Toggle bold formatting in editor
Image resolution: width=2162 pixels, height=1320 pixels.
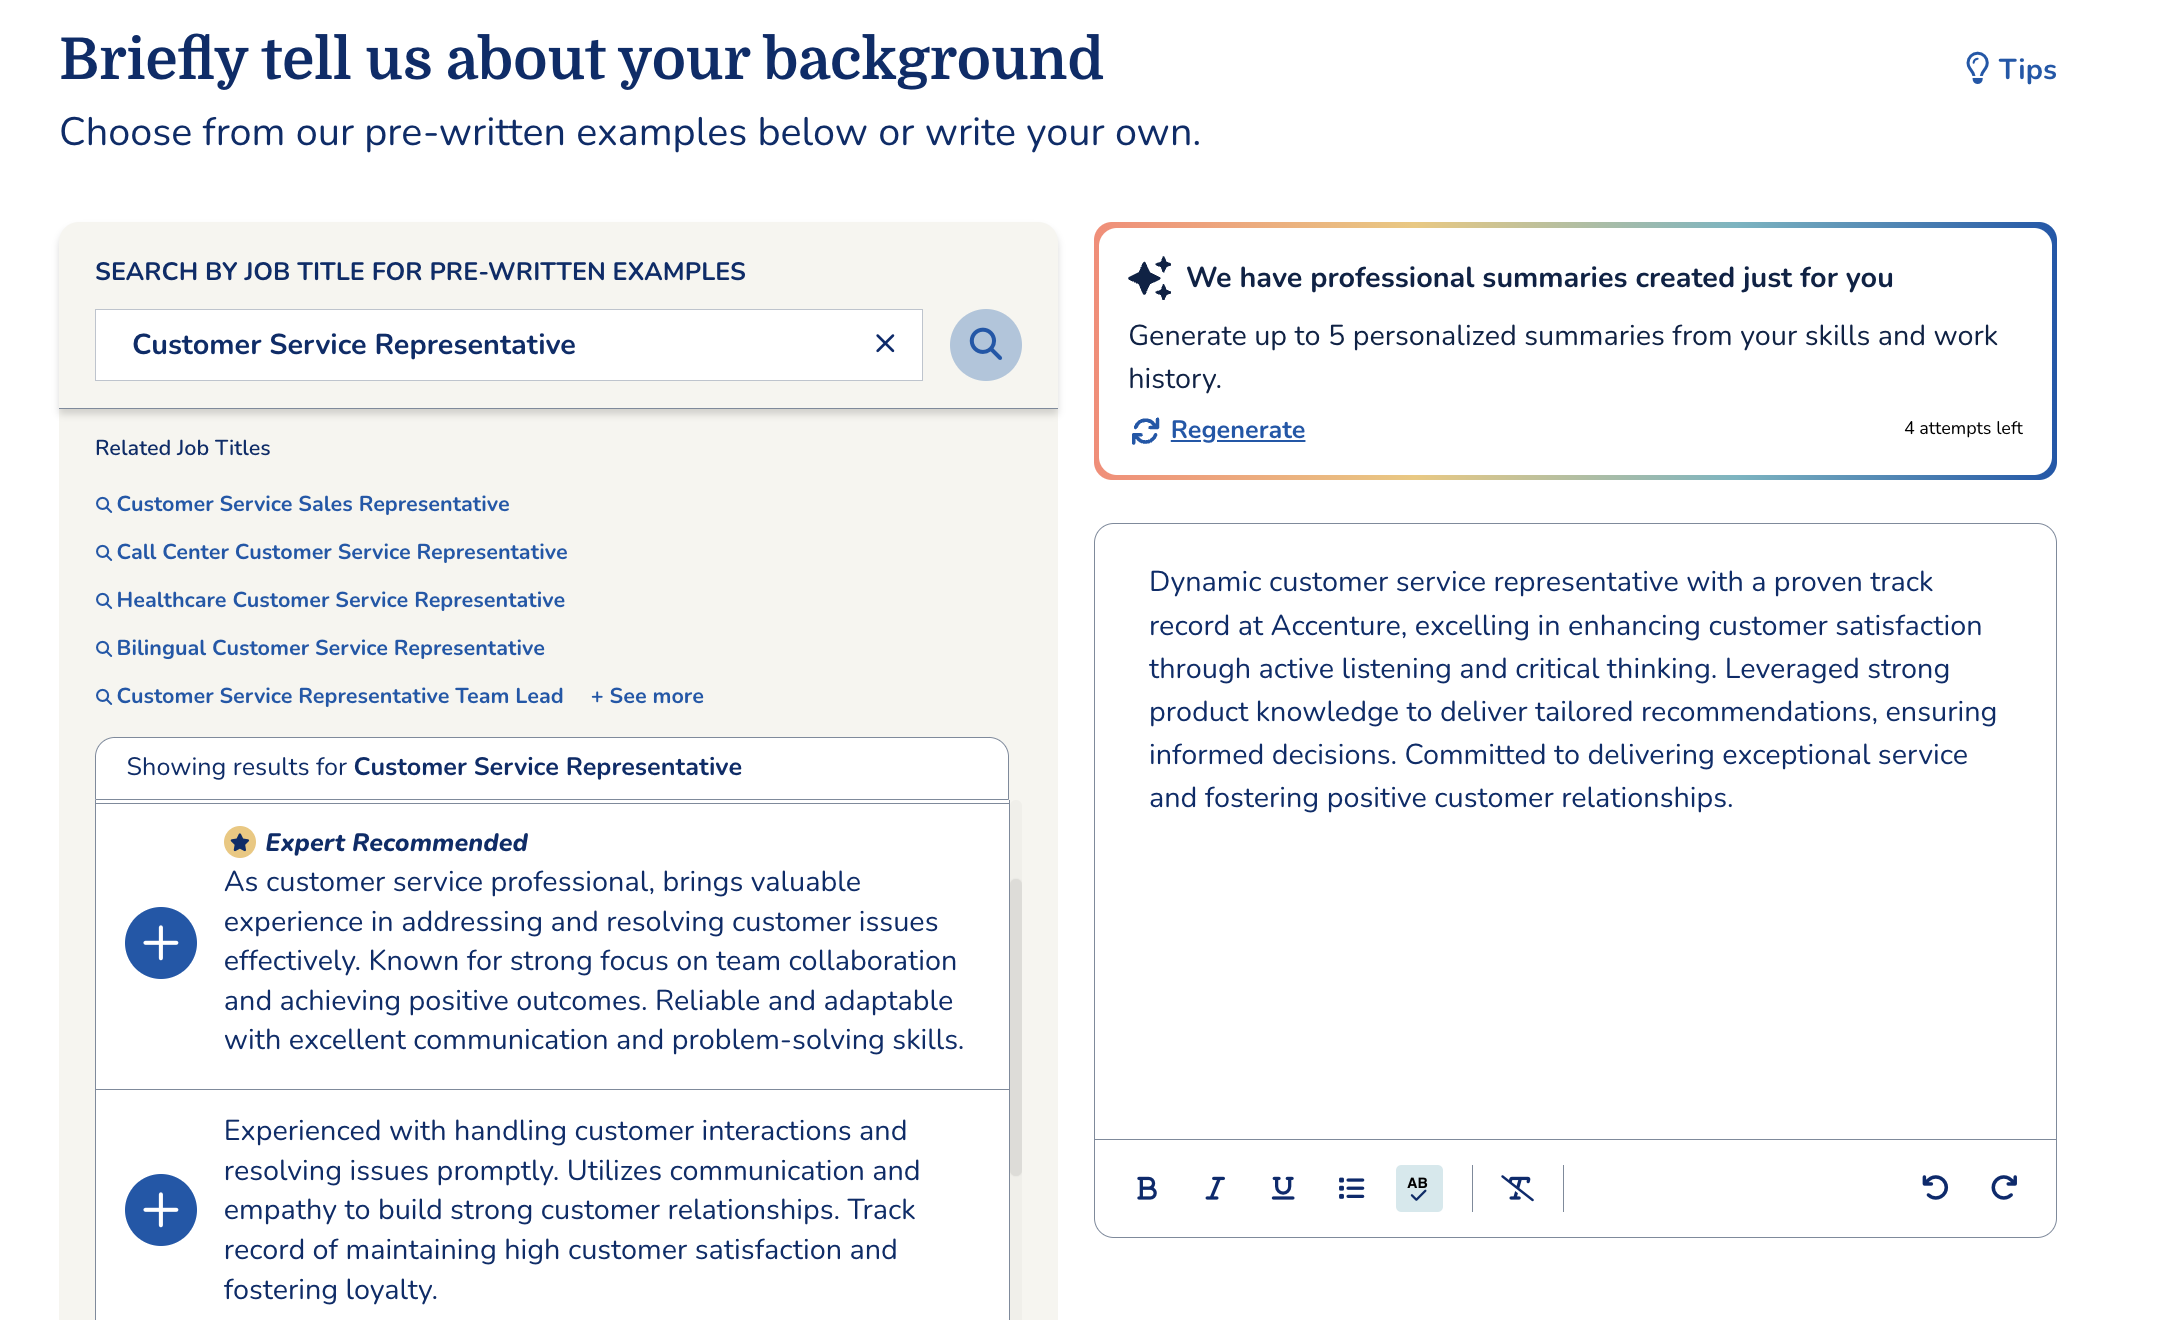coord(1147,1188)
